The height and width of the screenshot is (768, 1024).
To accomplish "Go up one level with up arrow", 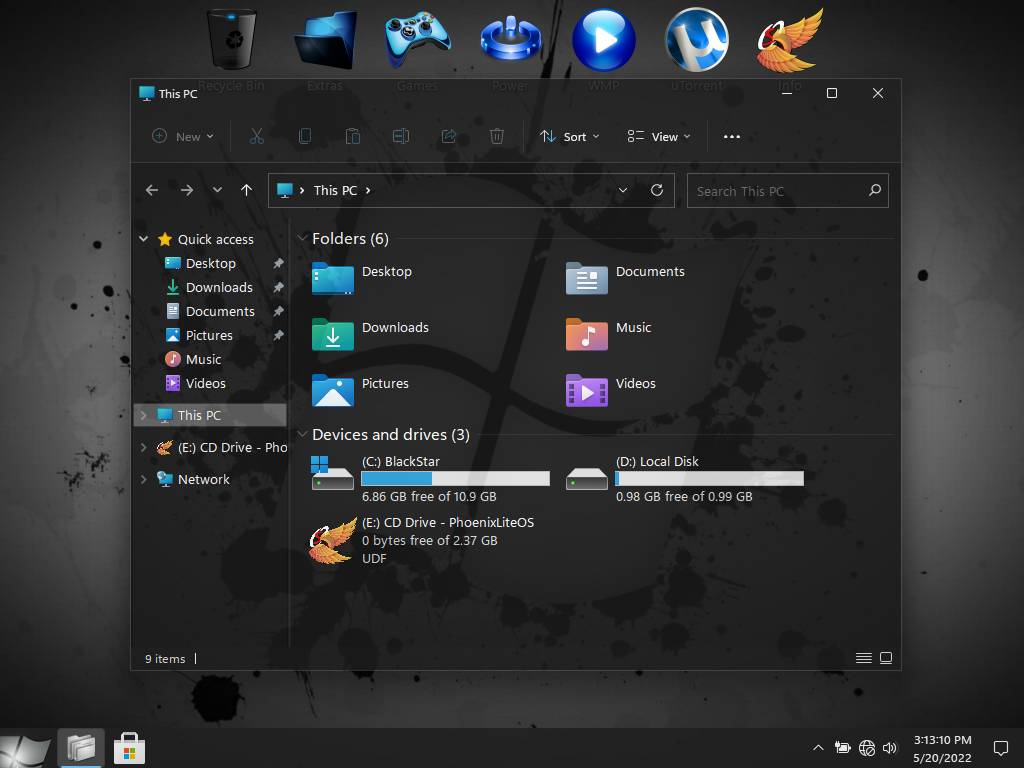I will [246, 190].
